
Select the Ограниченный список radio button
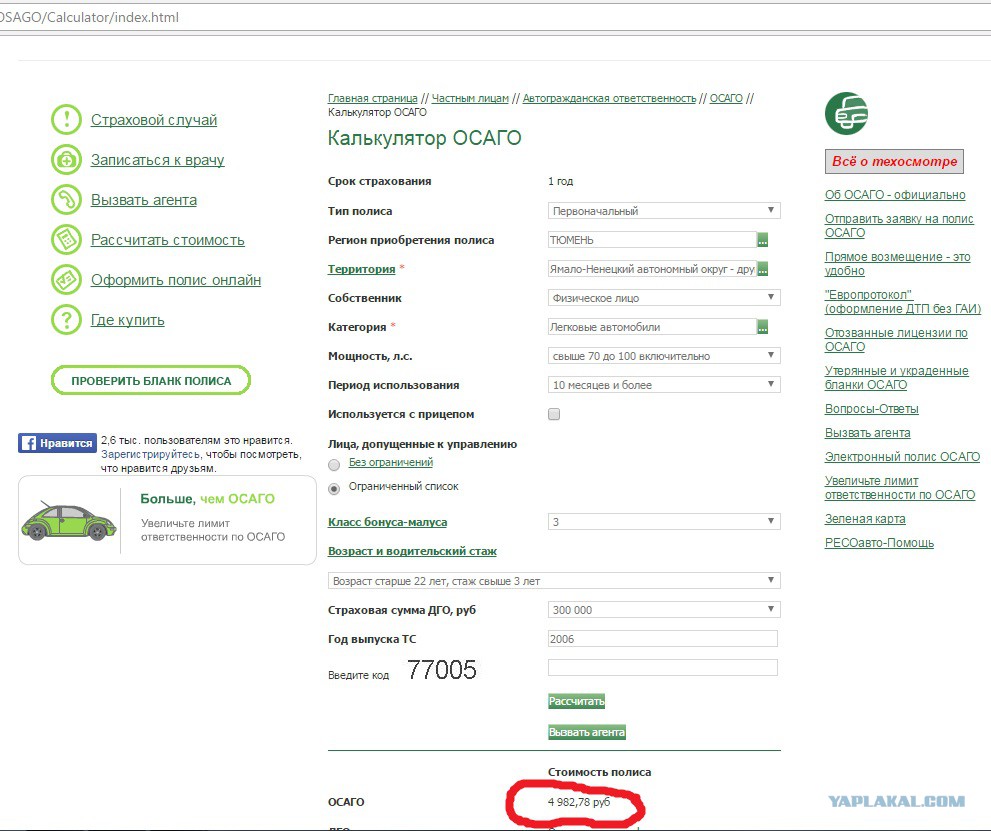[x=334, y=488]
